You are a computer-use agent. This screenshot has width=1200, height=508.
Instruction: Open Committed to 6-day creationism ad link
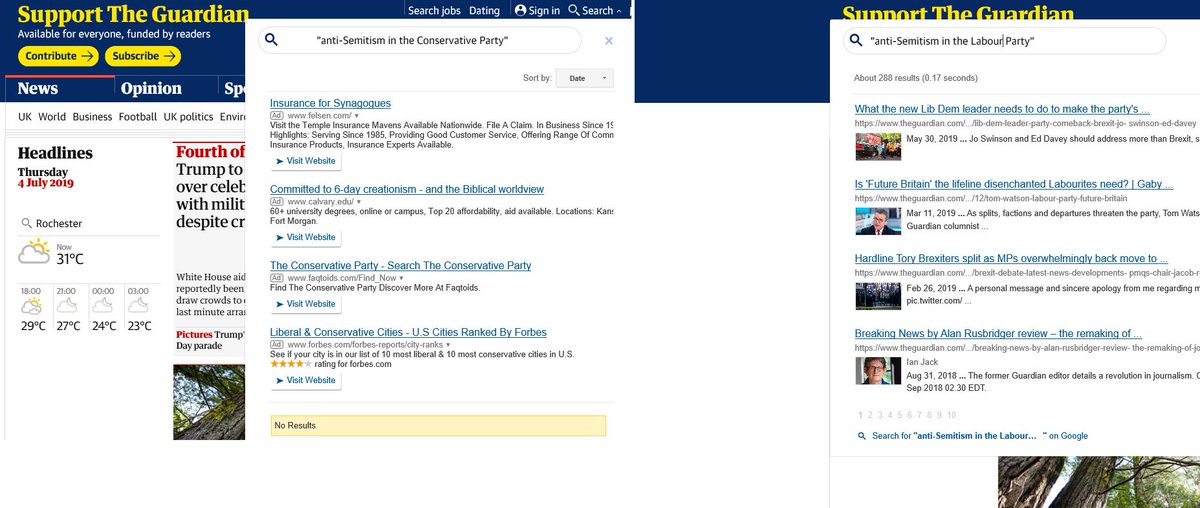407,189
